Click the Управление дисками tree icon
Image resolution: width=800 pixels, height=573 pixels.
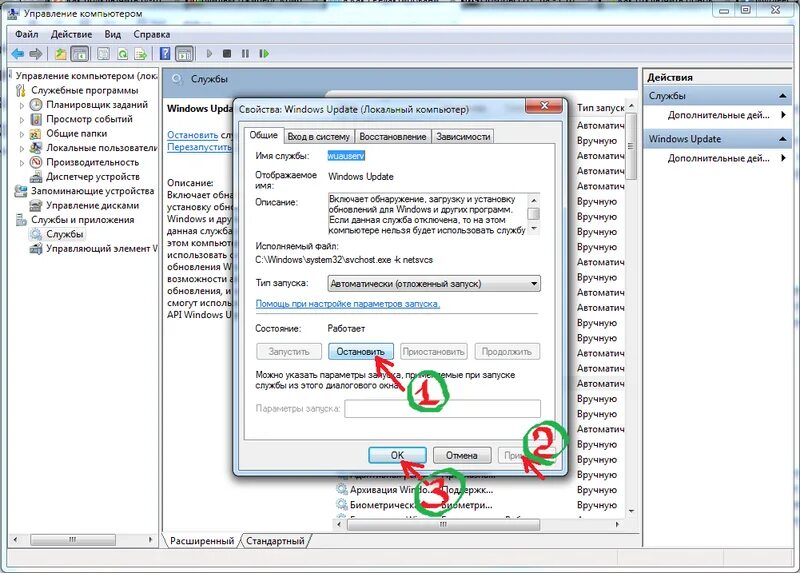pyautogui.click(x=36, y=206)
